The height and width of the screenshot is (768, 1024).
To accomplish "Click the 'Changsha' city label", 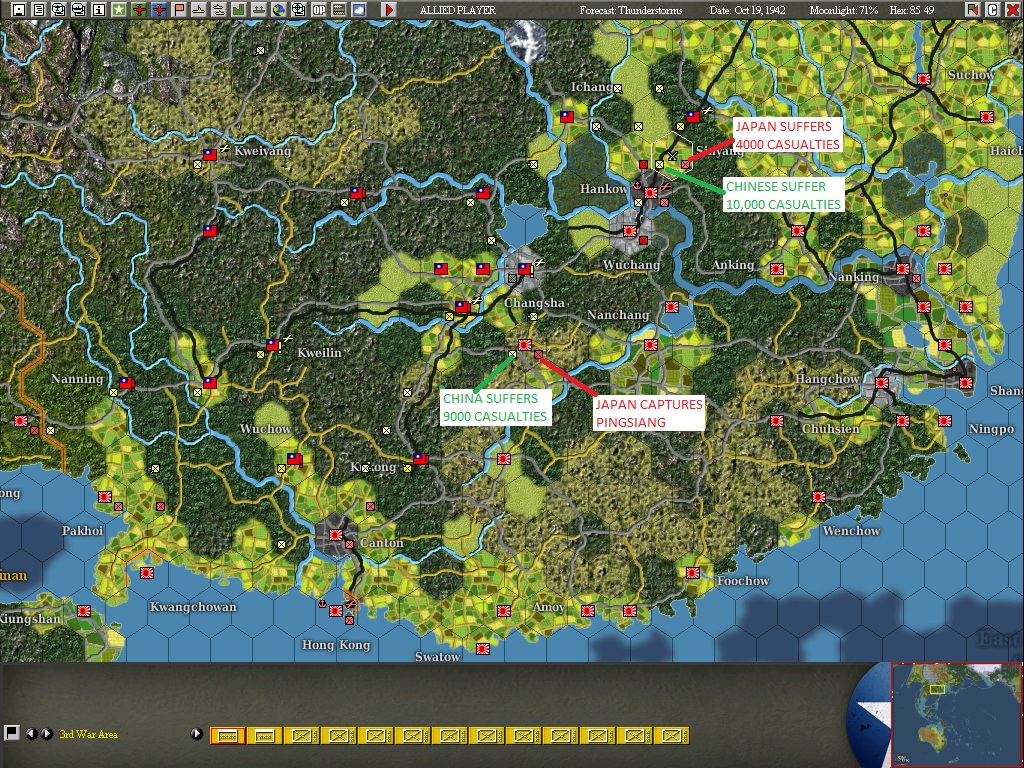I will 534,303.
